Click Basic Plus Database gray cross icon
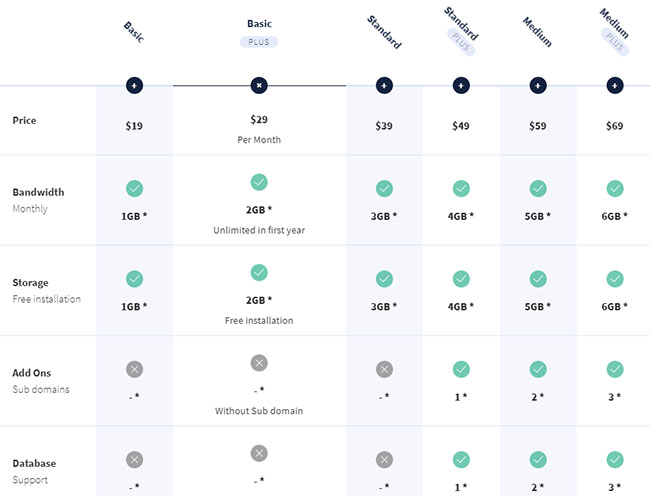Screen dimensions: 650x496 (x=259, y=453)
